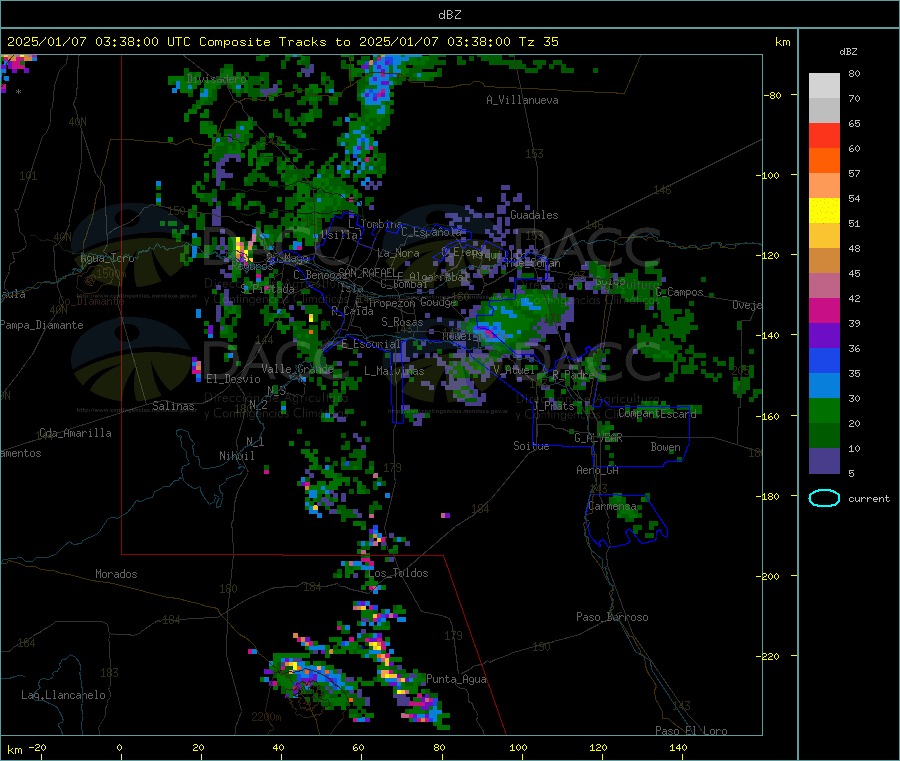Click the 'CompantEscard' label
The width and height of the screenshot is (900, 761).
[x=657, y=413]
